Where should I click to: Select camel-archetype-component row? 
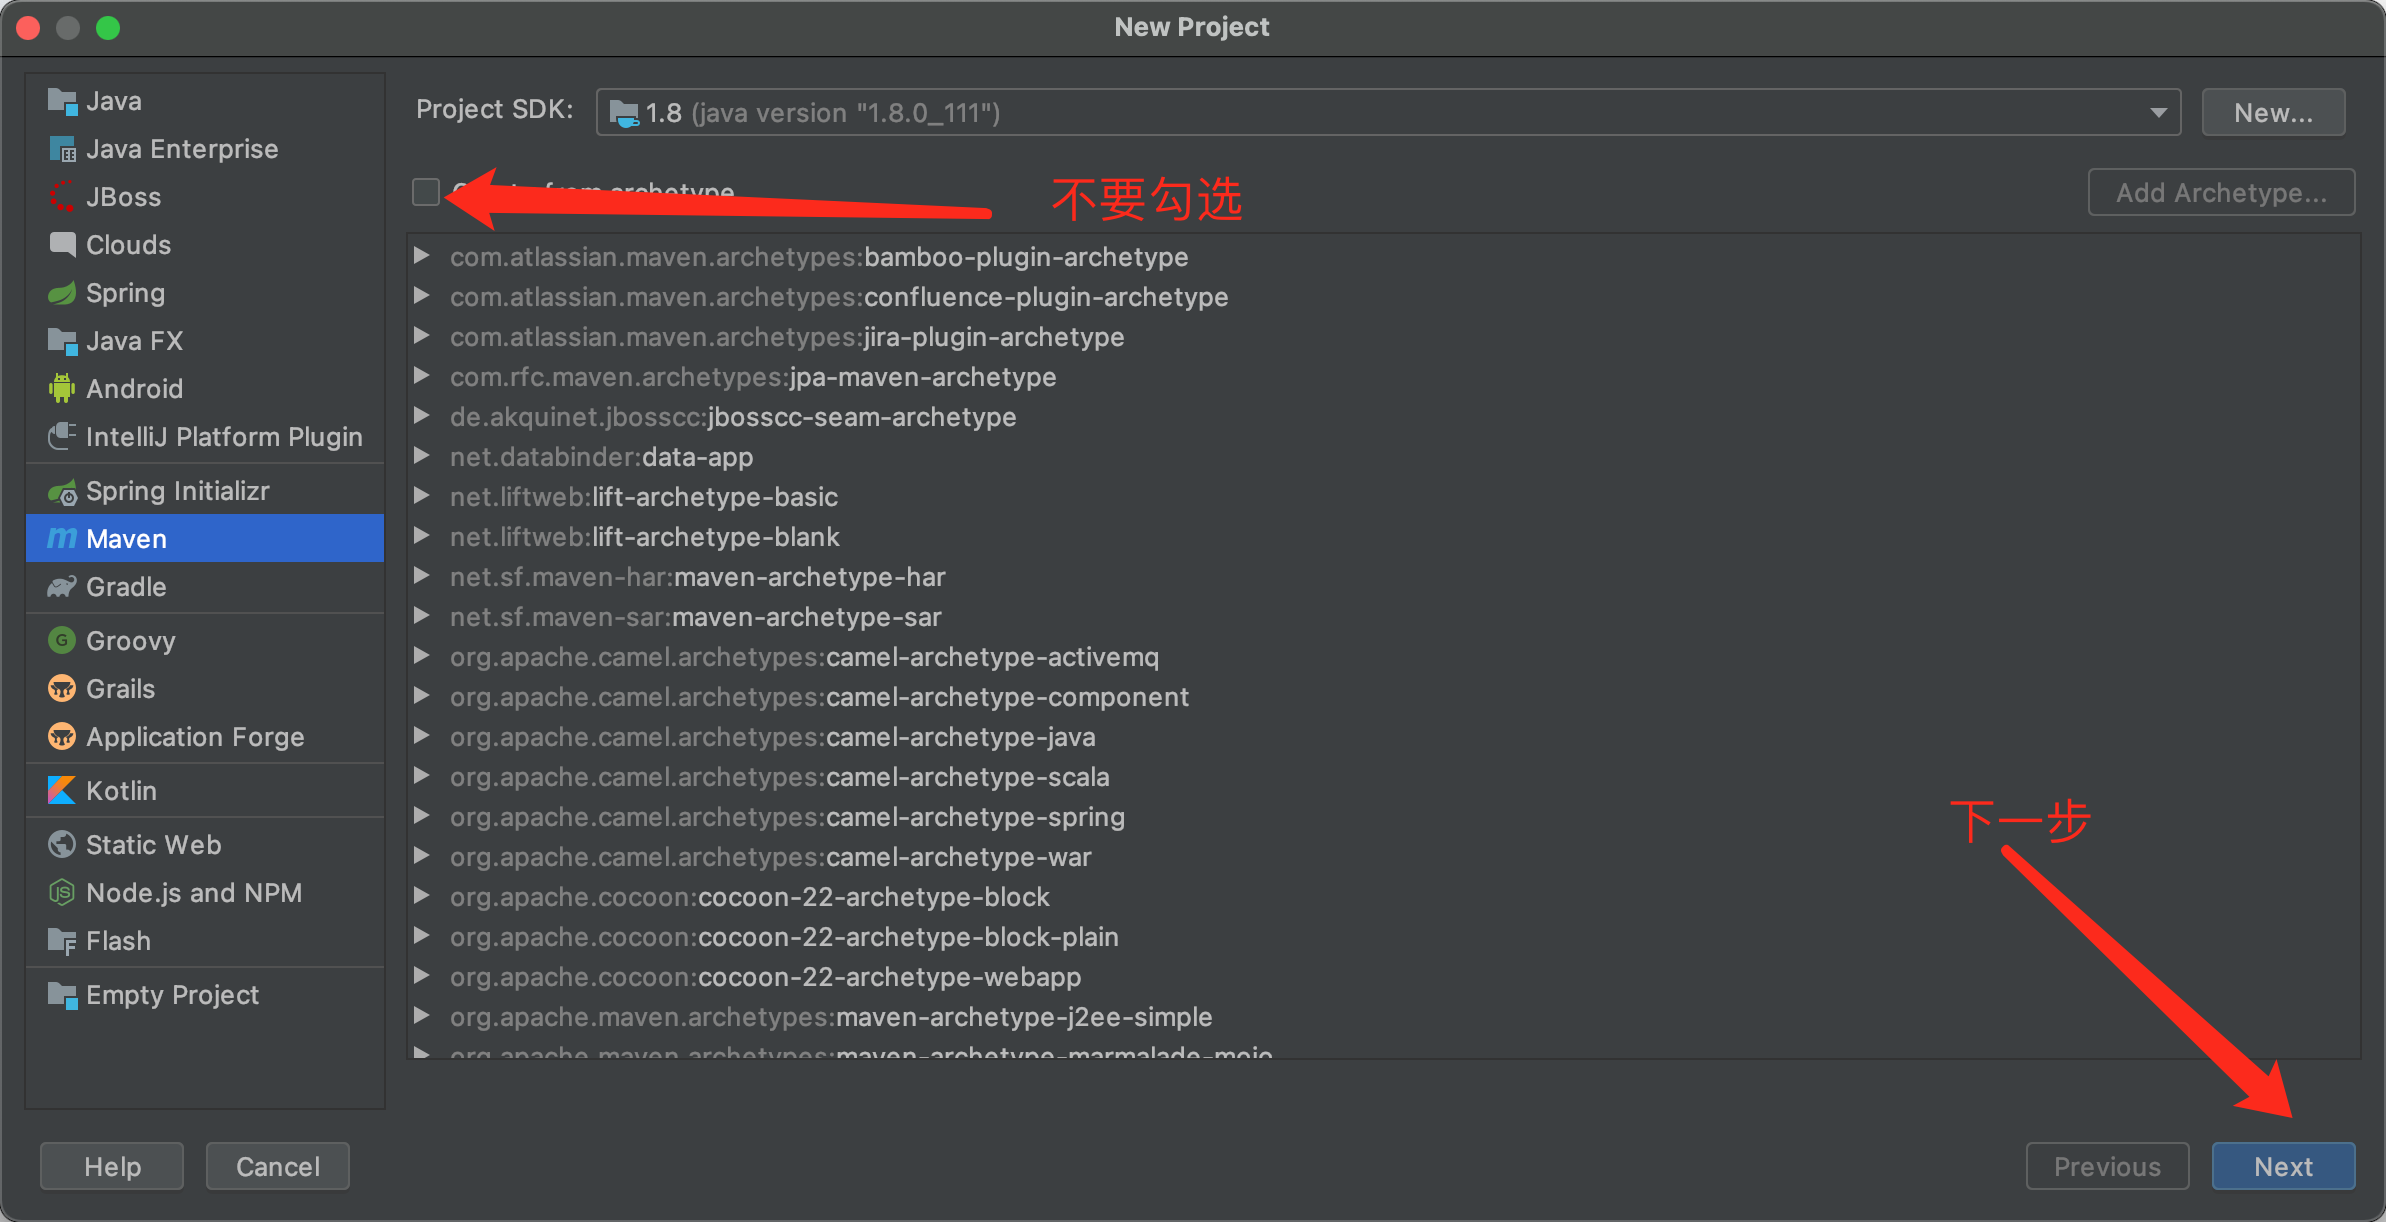point(1383,697)
